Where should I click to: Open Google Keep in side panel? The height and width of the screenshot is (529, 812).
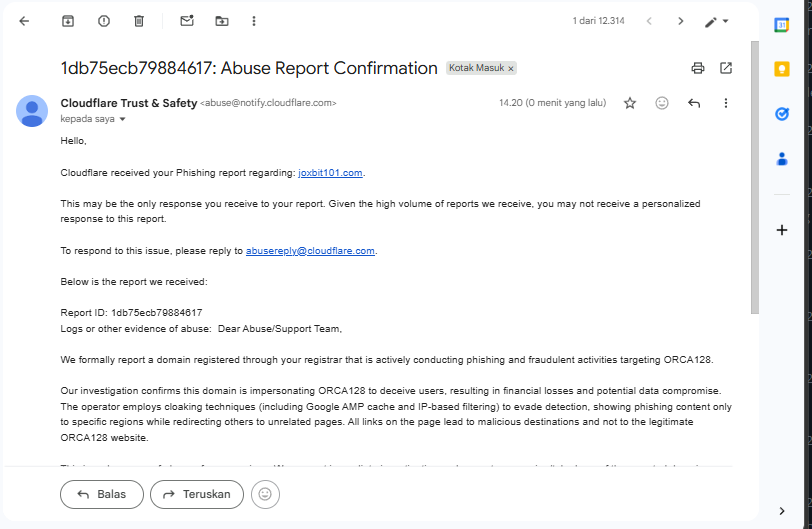pos(782,69)
